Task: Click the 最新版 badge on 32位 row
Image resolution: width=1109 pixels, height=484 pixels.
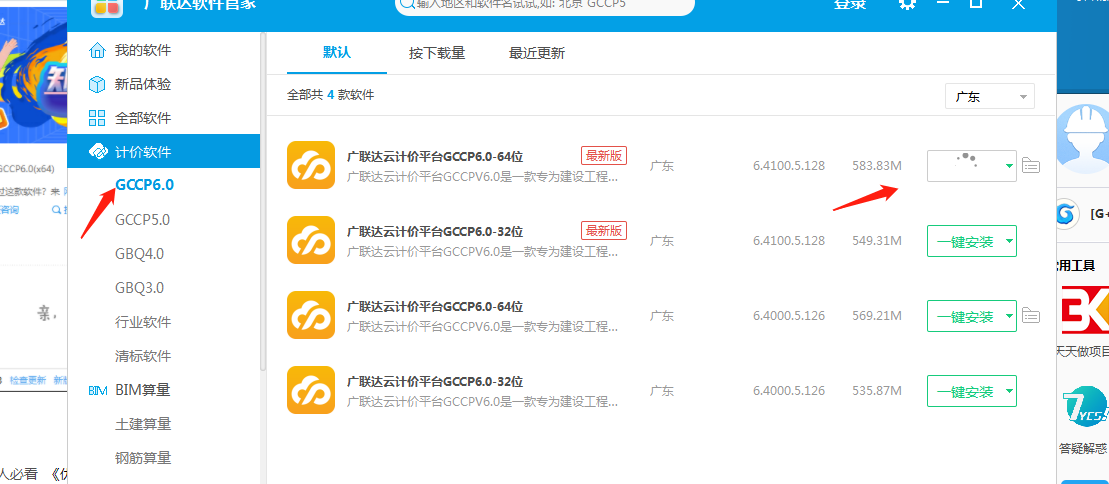Action: (x=604, y=230)
